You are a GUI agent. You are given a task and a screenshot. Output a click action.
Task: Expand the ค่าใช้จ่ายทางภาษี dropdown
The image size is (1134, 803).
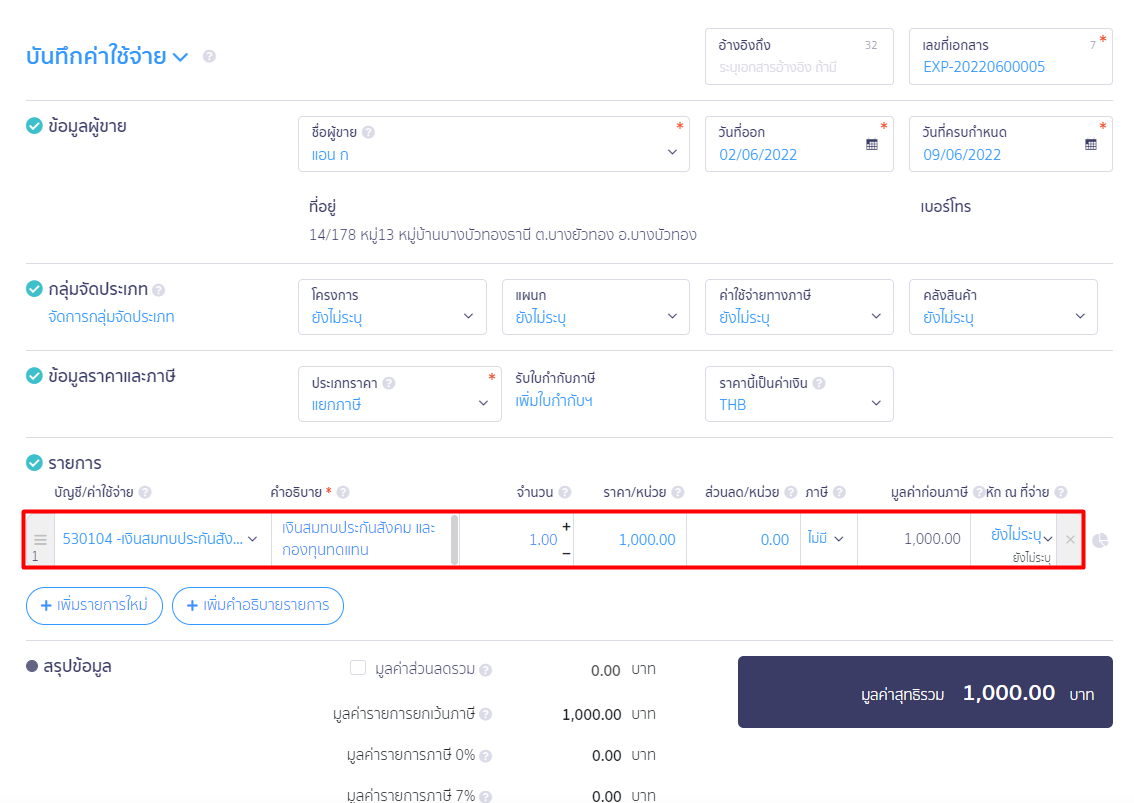tap(799, 307)
